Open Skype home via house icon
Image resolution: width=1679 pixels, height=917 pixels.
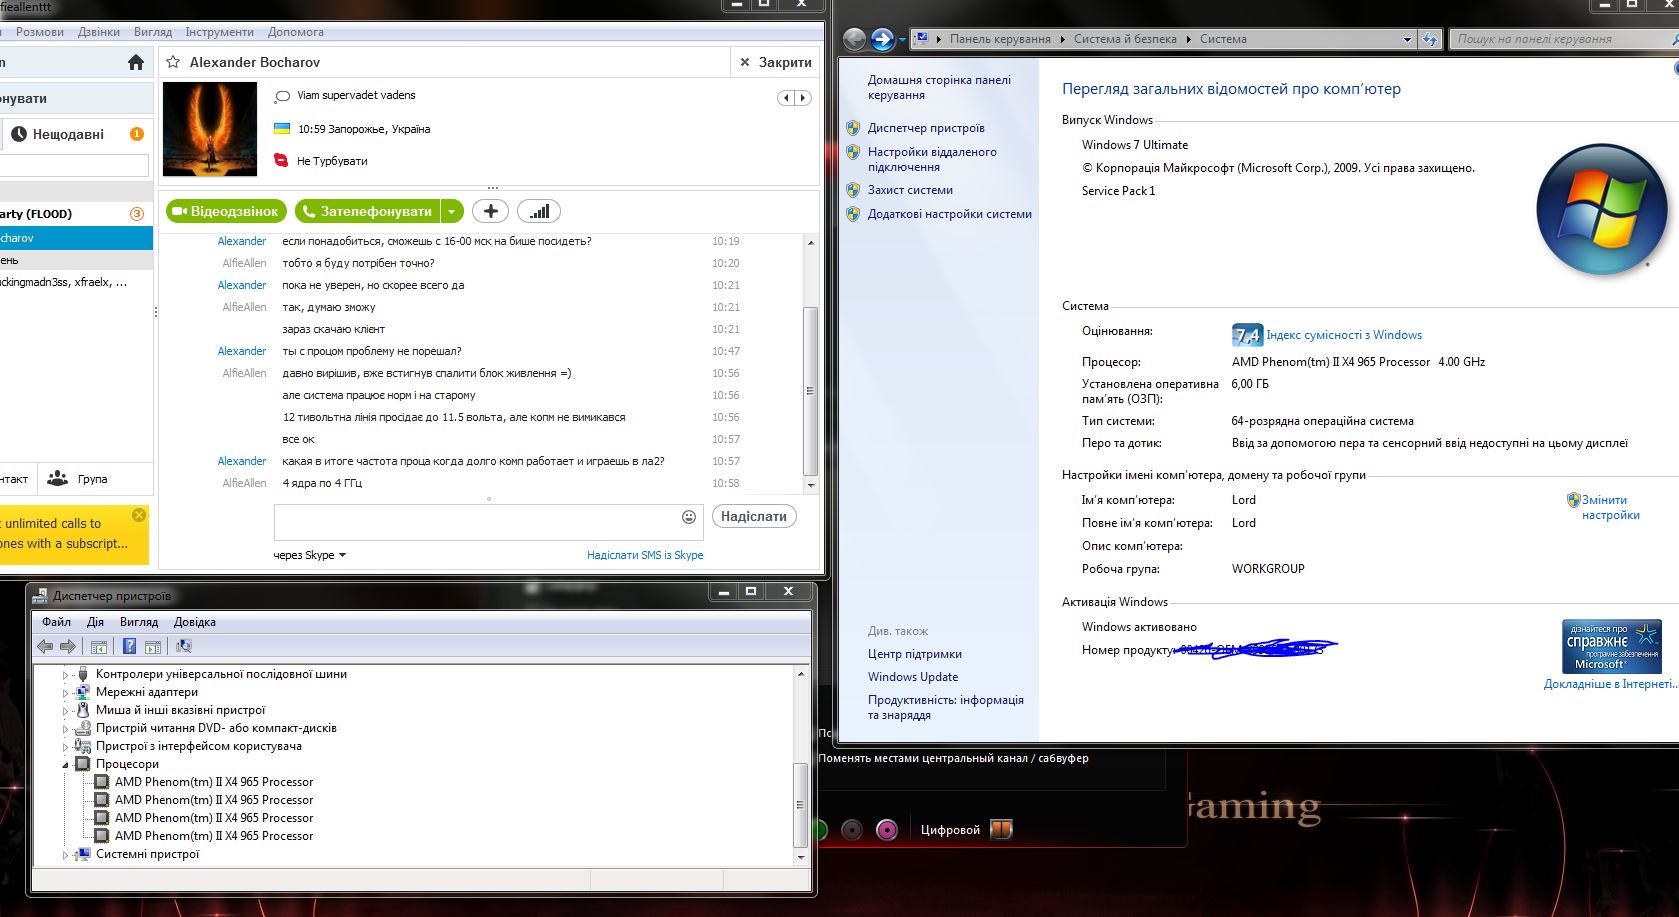tap(136, 62)
